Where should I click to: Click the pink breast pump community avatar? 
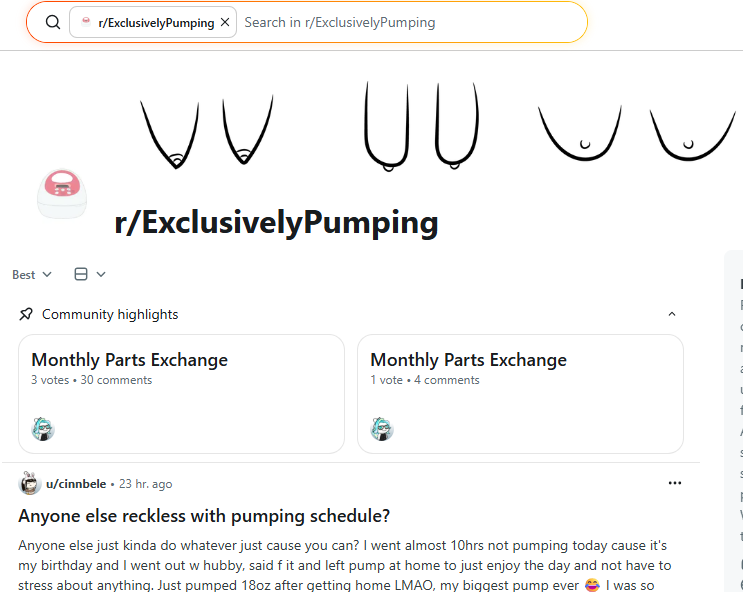(62, 194)
